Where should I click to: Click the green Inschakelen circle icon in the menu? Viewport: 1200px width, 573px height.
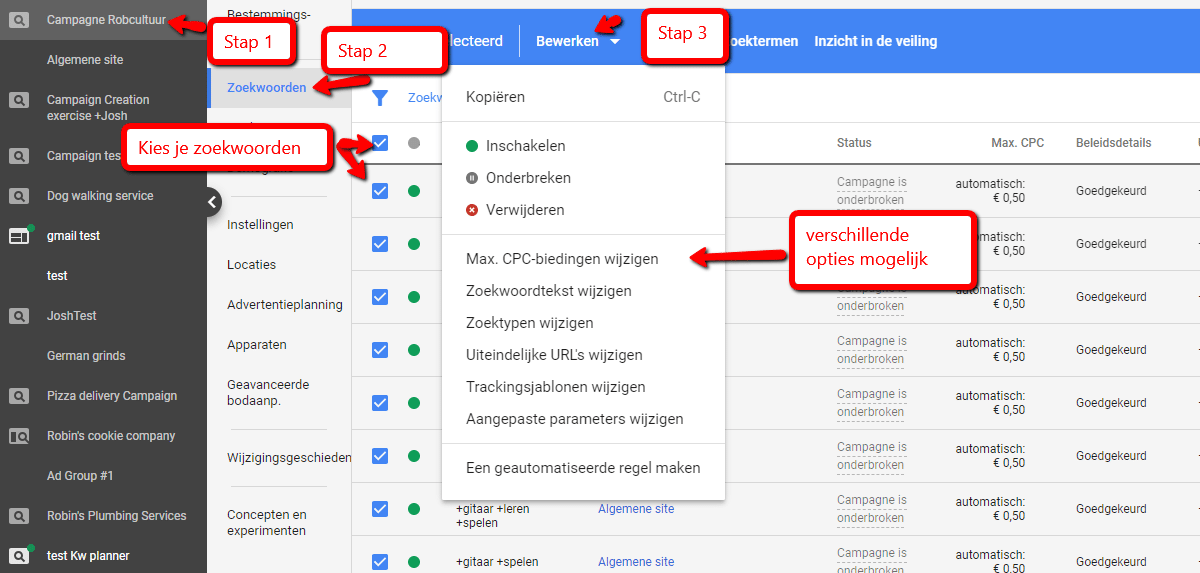pos(472,146)
